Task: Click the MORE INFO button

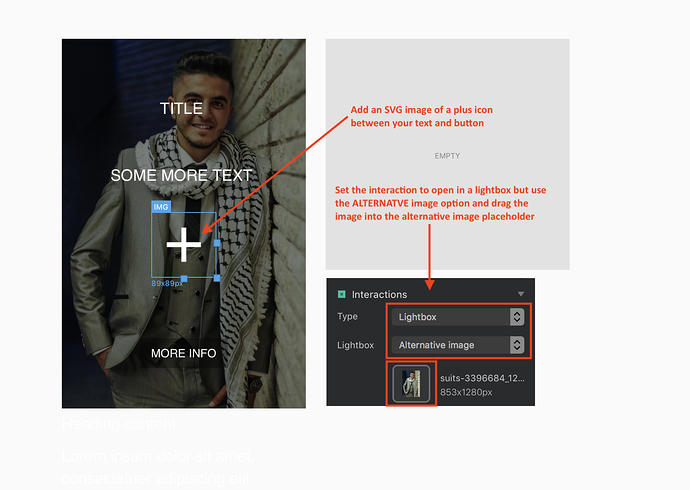Action: coord(183,353)
